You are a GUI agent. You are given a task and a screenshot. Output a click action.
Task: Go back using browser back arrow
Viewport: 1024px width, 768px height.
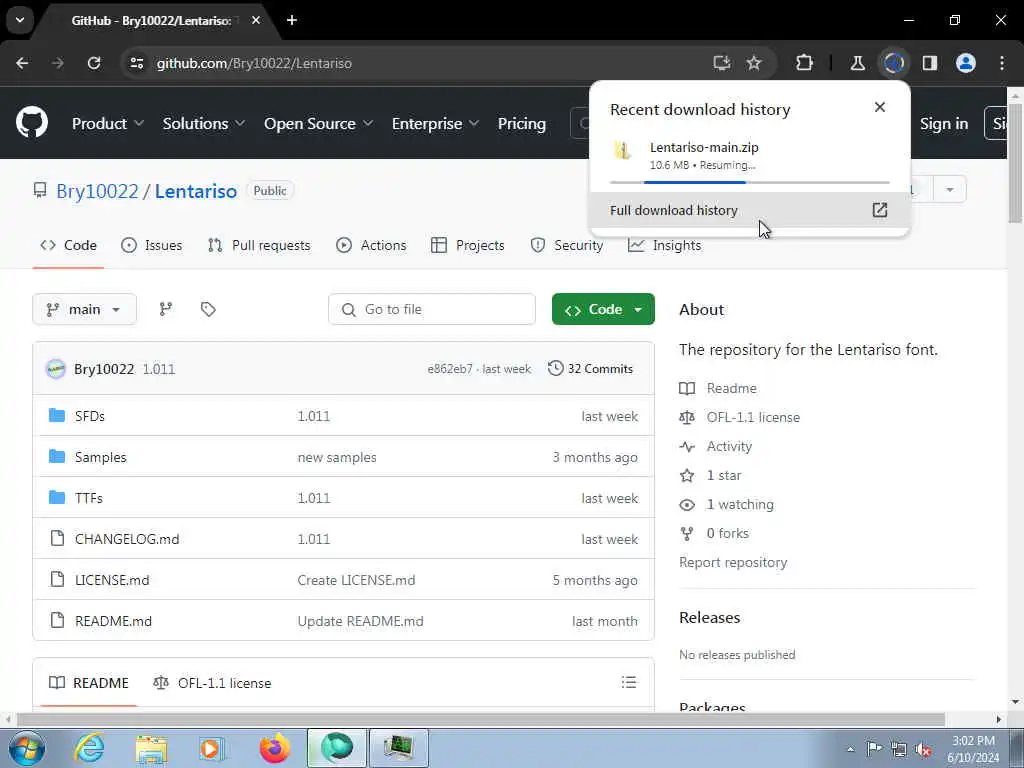(22, 63)
